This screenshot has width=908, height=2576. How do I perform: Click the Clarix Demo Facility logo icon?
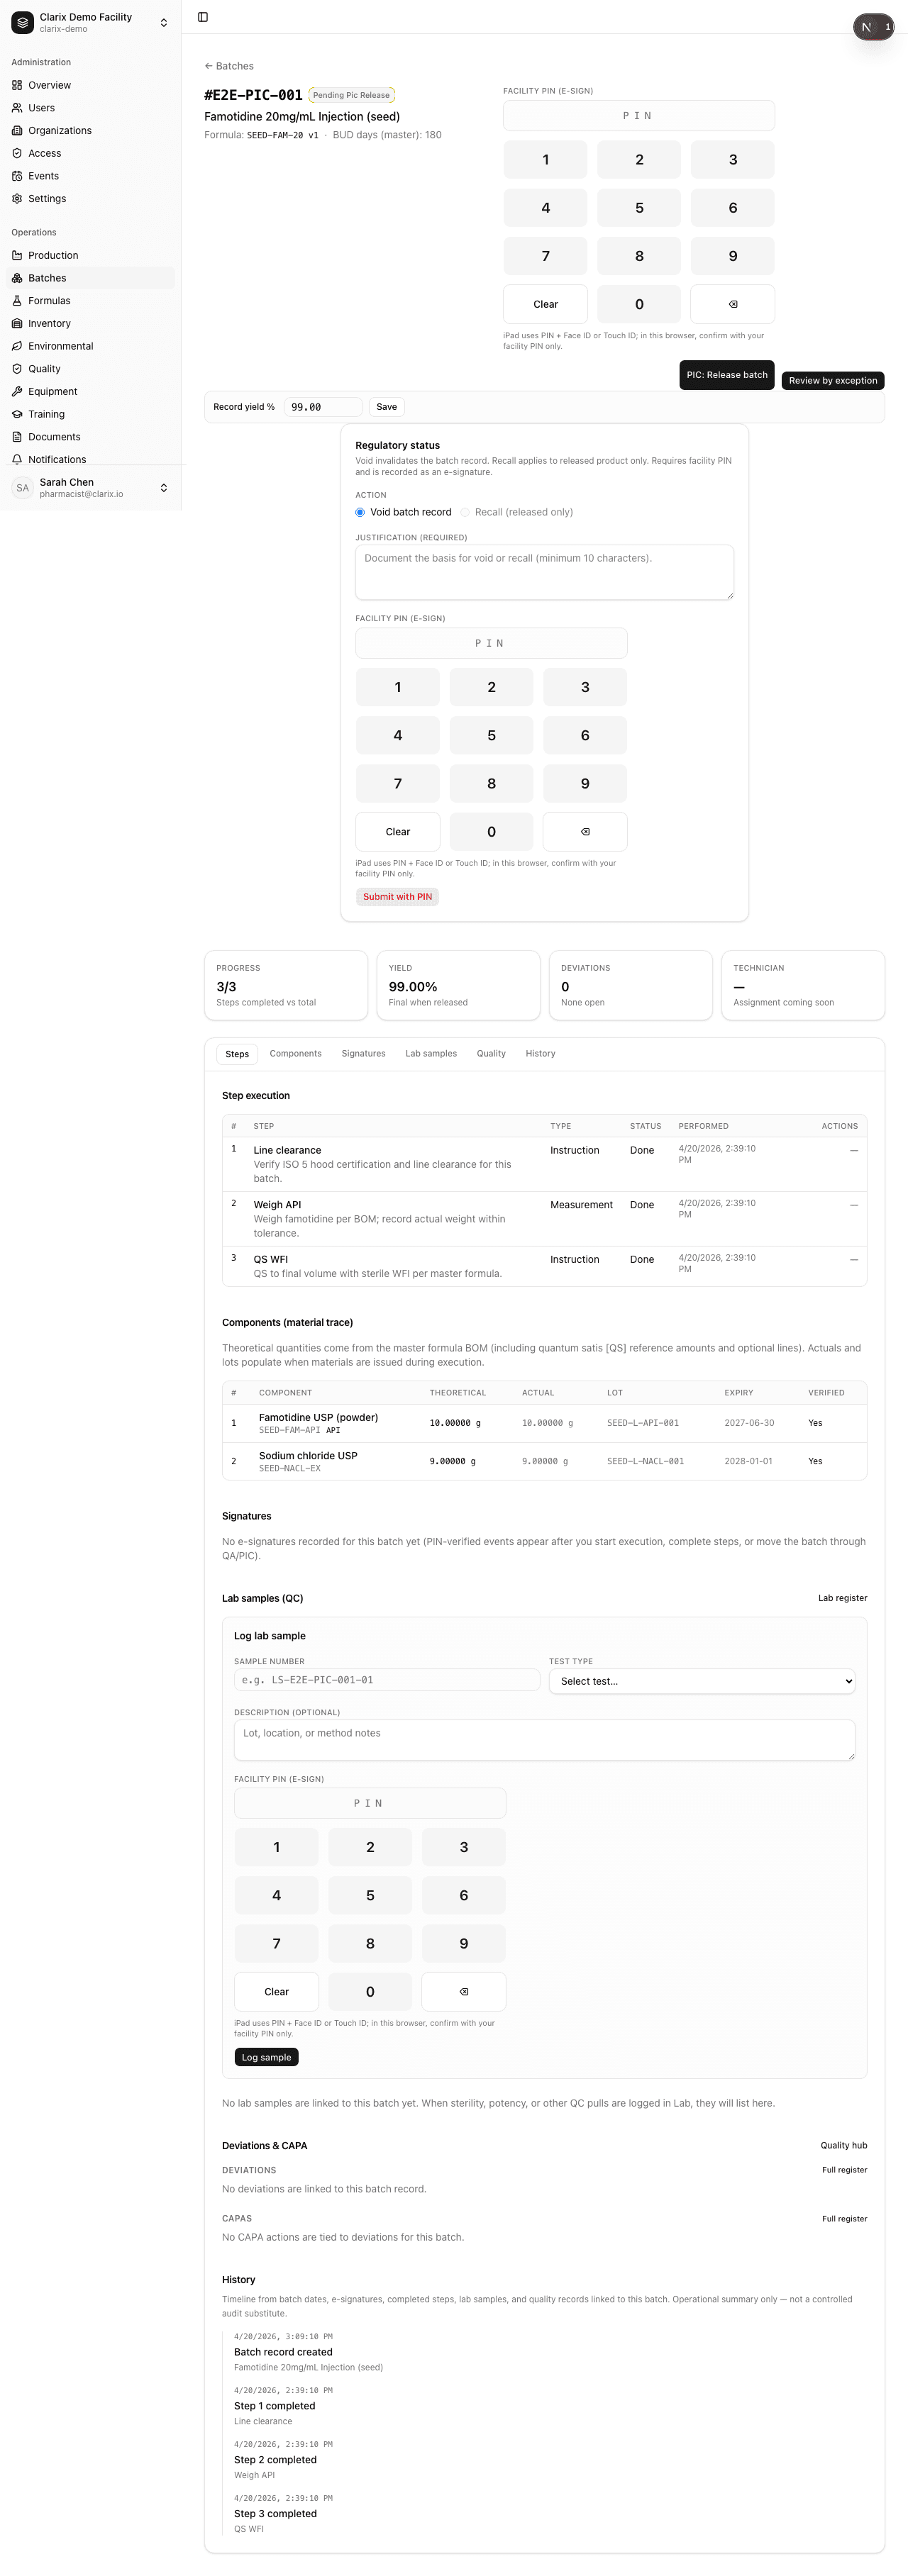22,22
